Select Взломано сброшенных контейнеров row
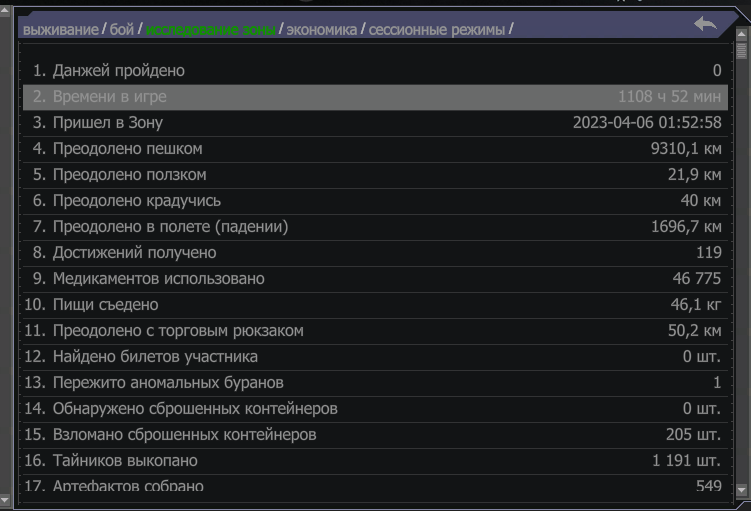751x511 pixels. click(x=376, y=435)
